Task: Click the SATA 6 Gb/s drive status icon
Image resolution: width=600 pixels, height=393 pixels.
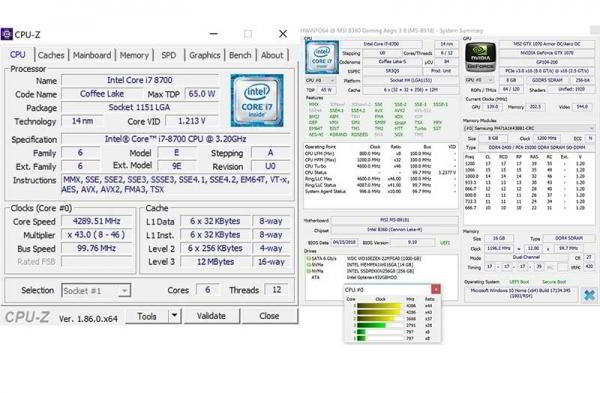Action: [x=308, y=259]
